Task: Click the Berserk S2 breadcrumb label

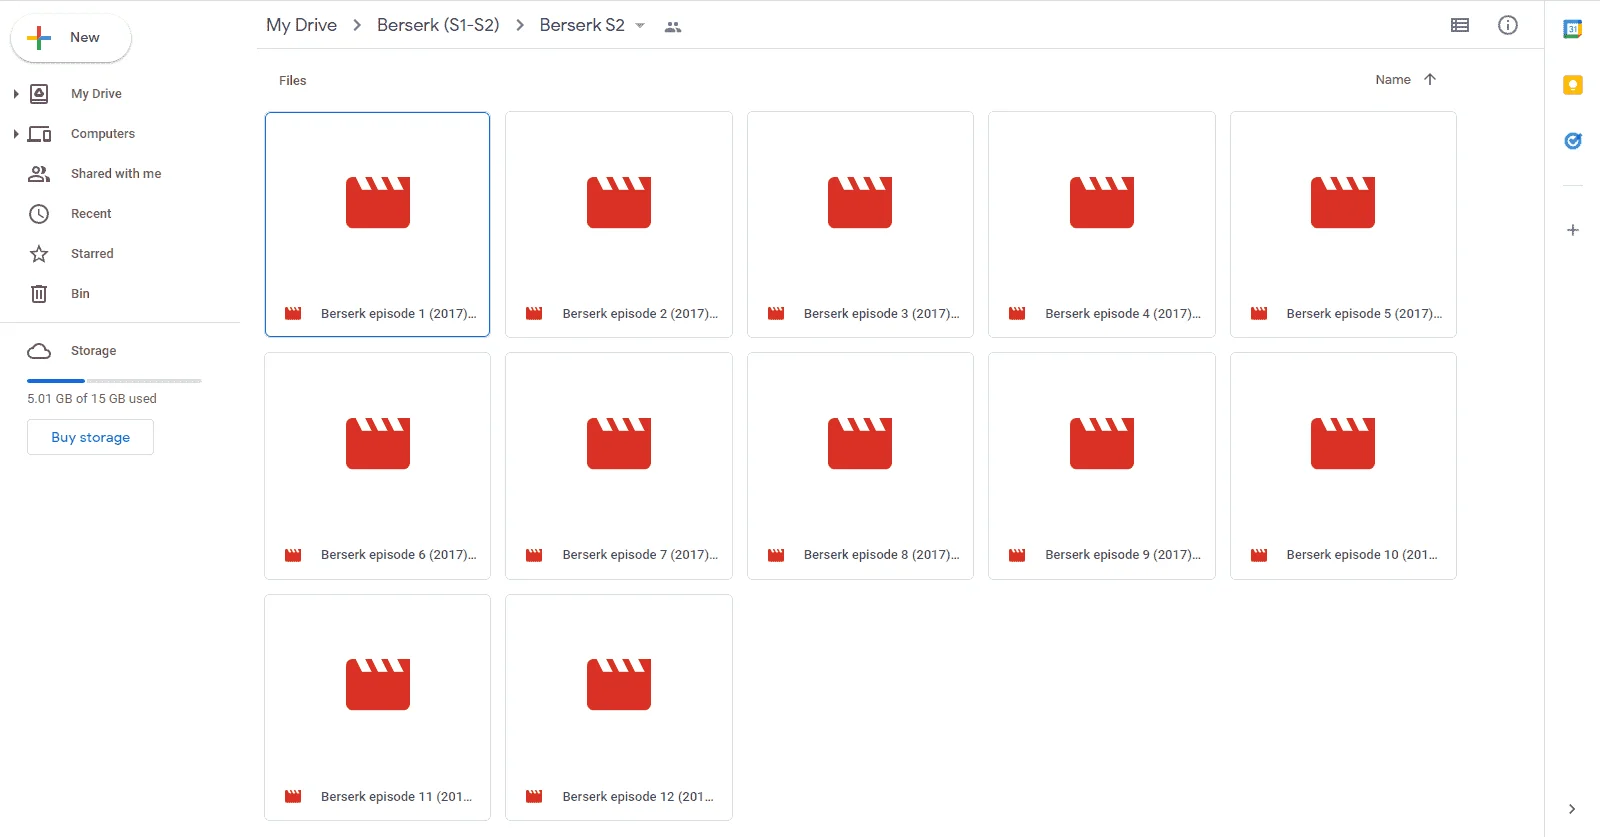Action: pyautogui.click(x=582, y=25)
